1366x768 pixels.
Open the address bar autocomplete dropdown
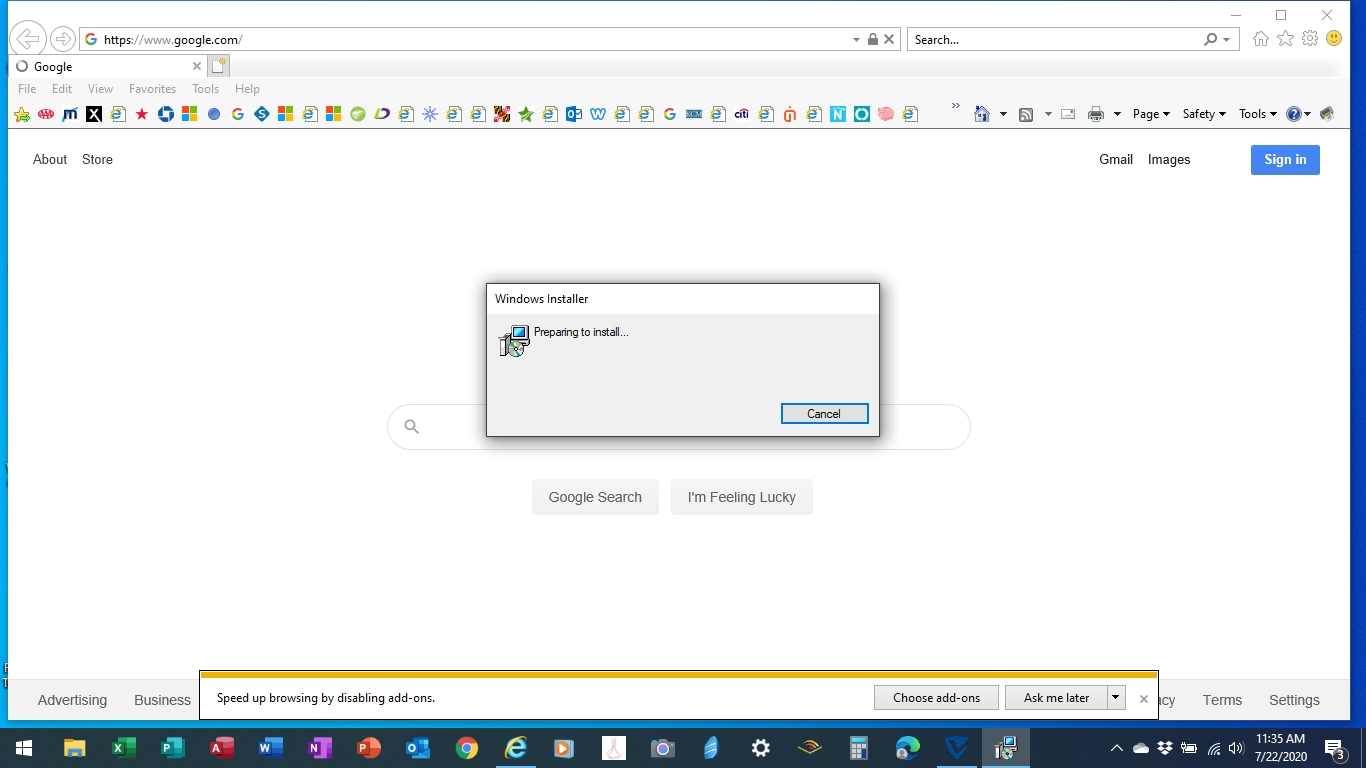(856, 40)
